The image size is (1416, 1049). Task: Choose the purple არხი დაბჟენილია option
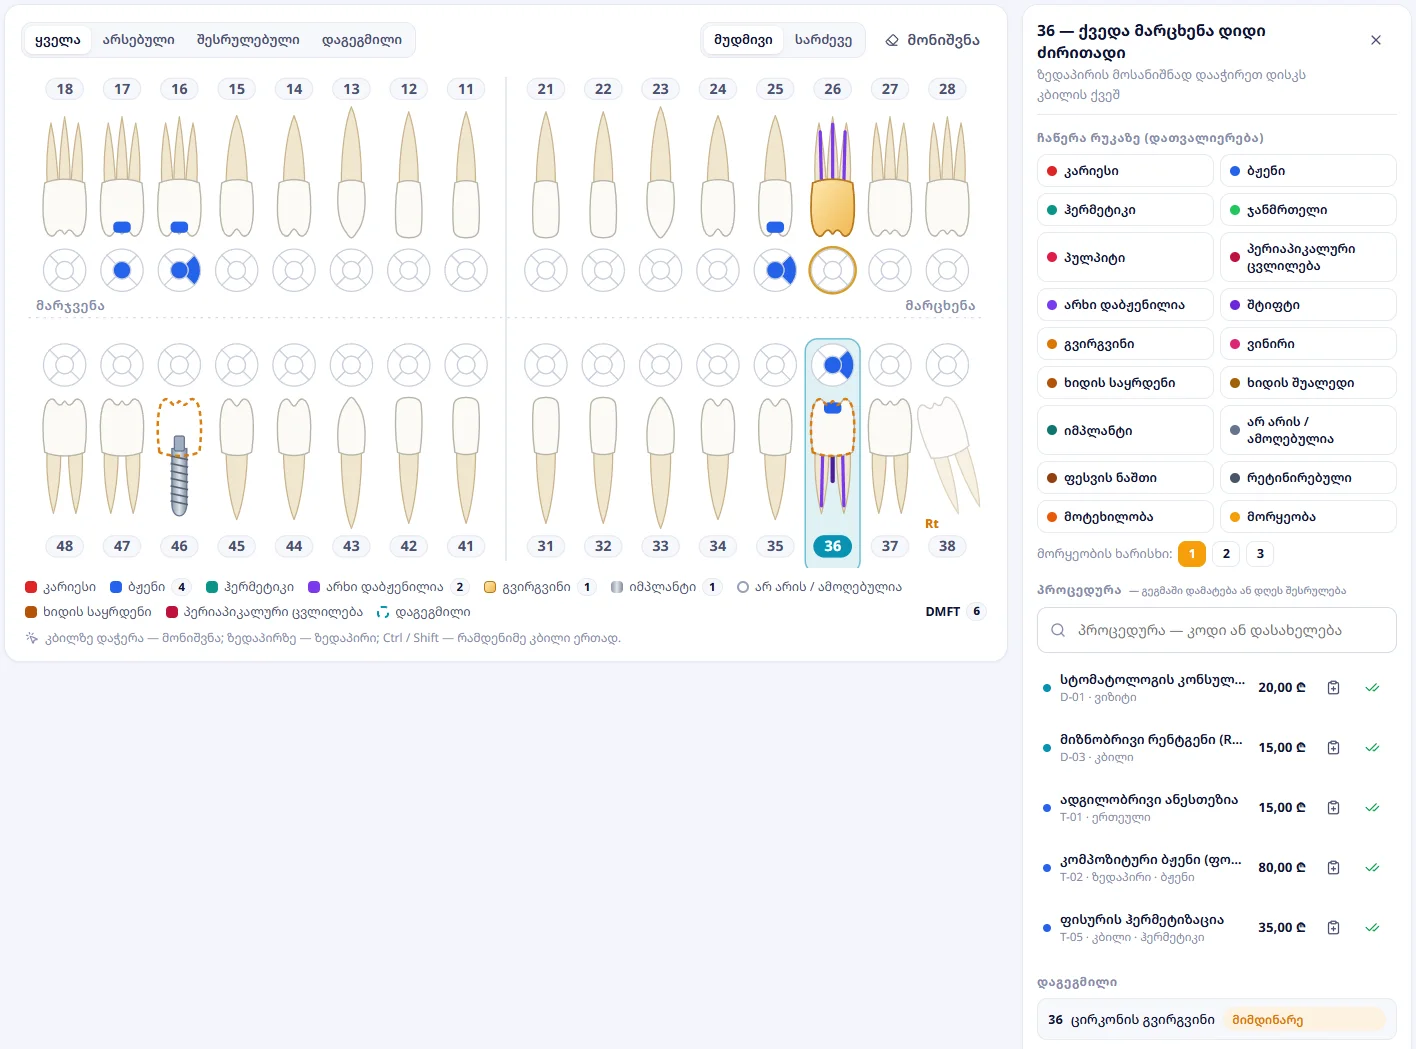(1125, 305)
